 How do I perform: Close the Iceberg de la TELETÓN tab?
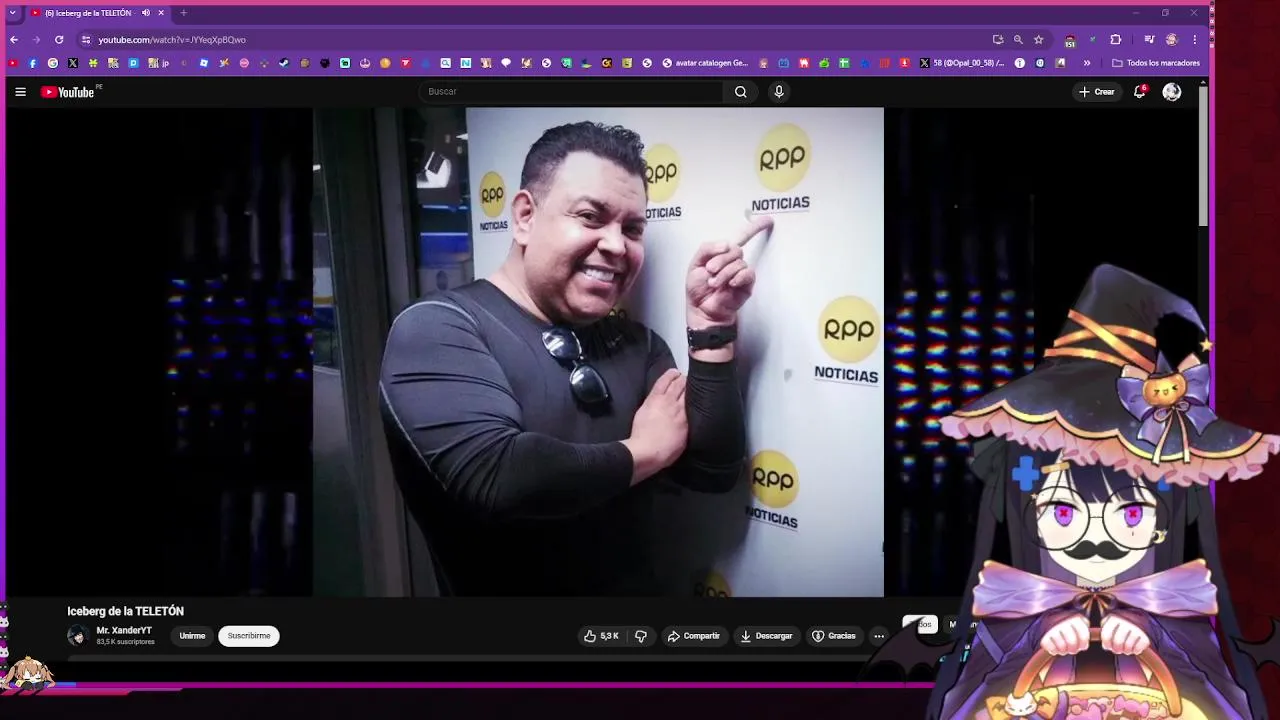point(161,13)
